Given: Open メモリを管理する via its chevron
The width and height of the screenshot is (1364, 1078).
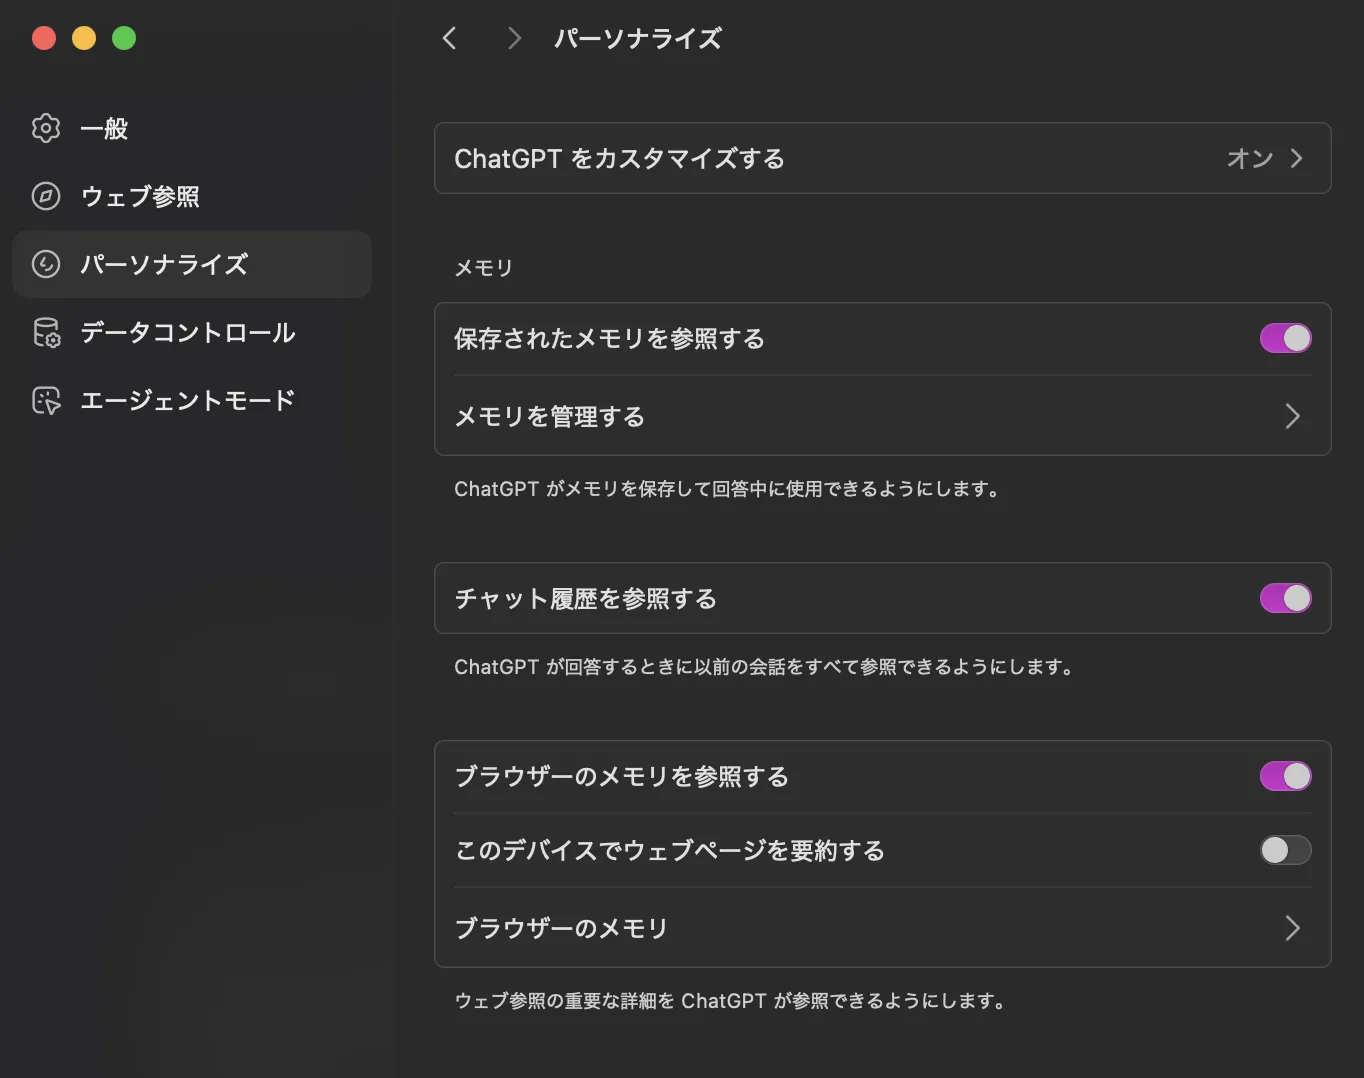Looking at the screenshot, I should click(x=1291, y=416).
